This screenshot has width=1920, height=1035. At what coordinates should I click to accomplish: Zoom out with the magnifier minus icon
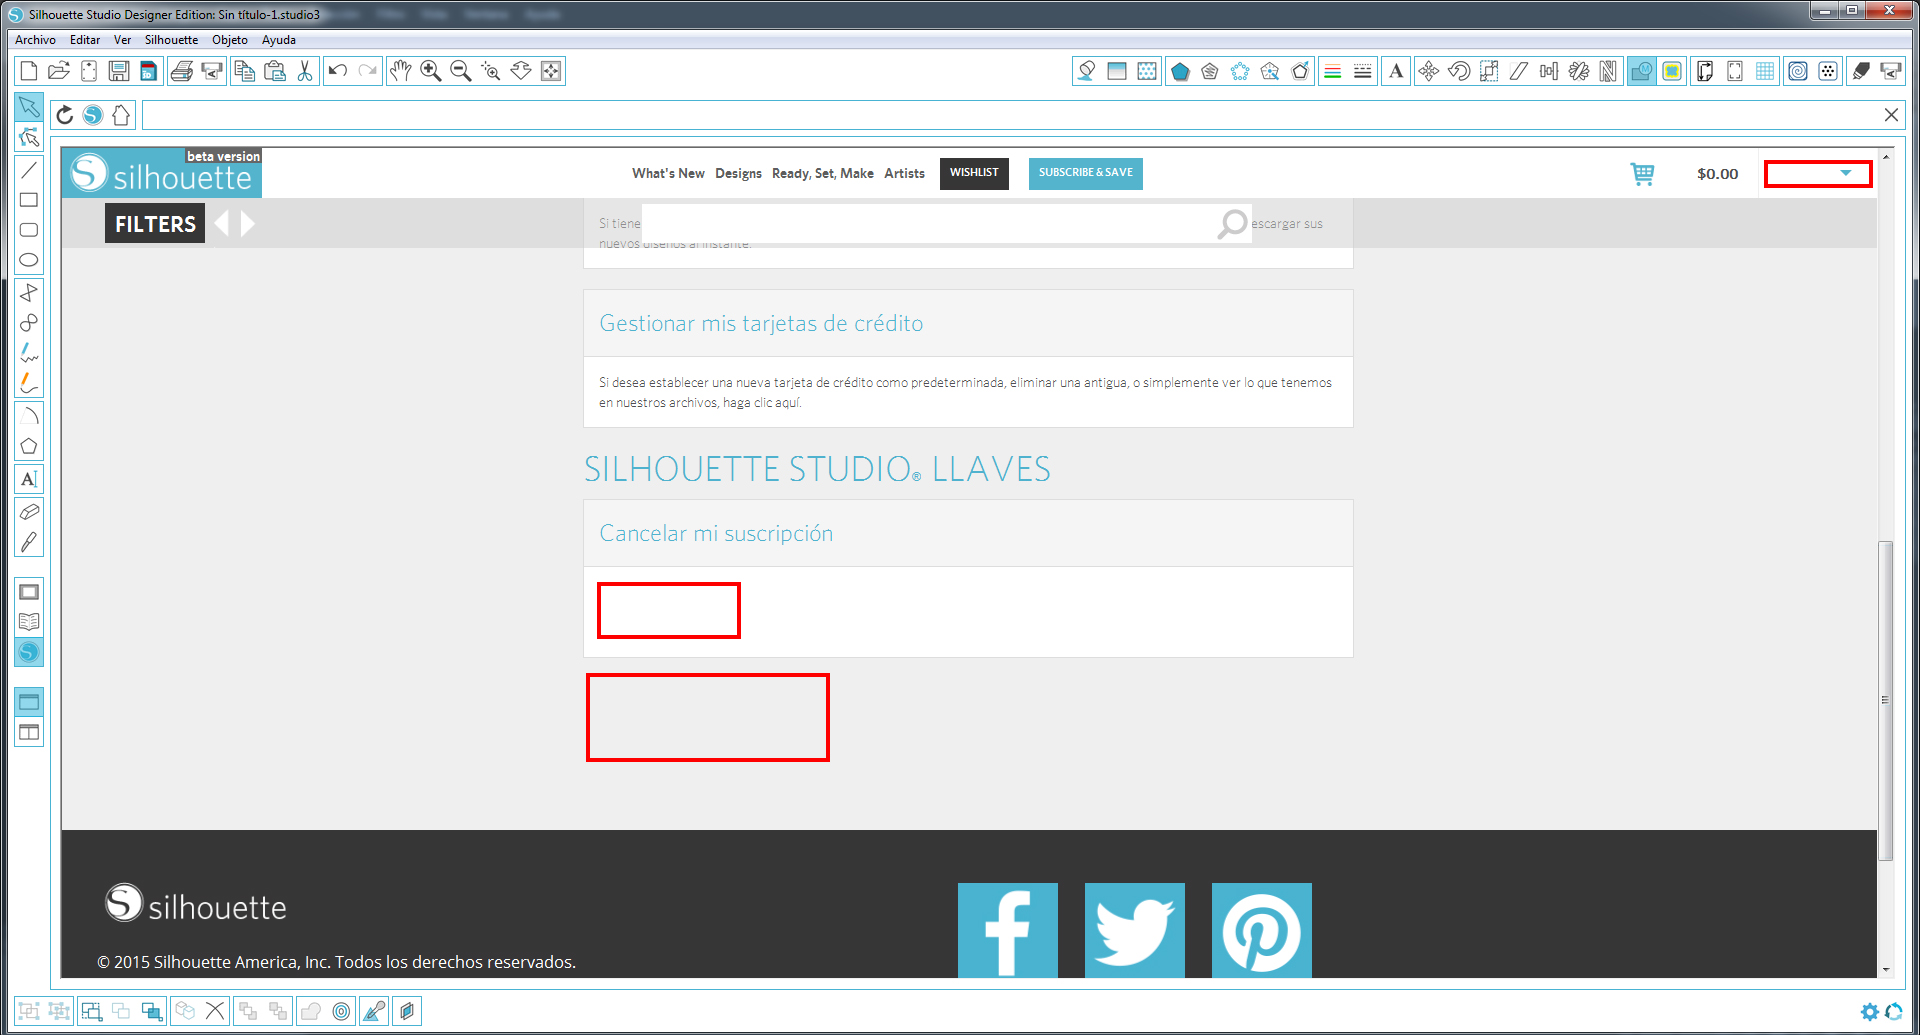461,71
